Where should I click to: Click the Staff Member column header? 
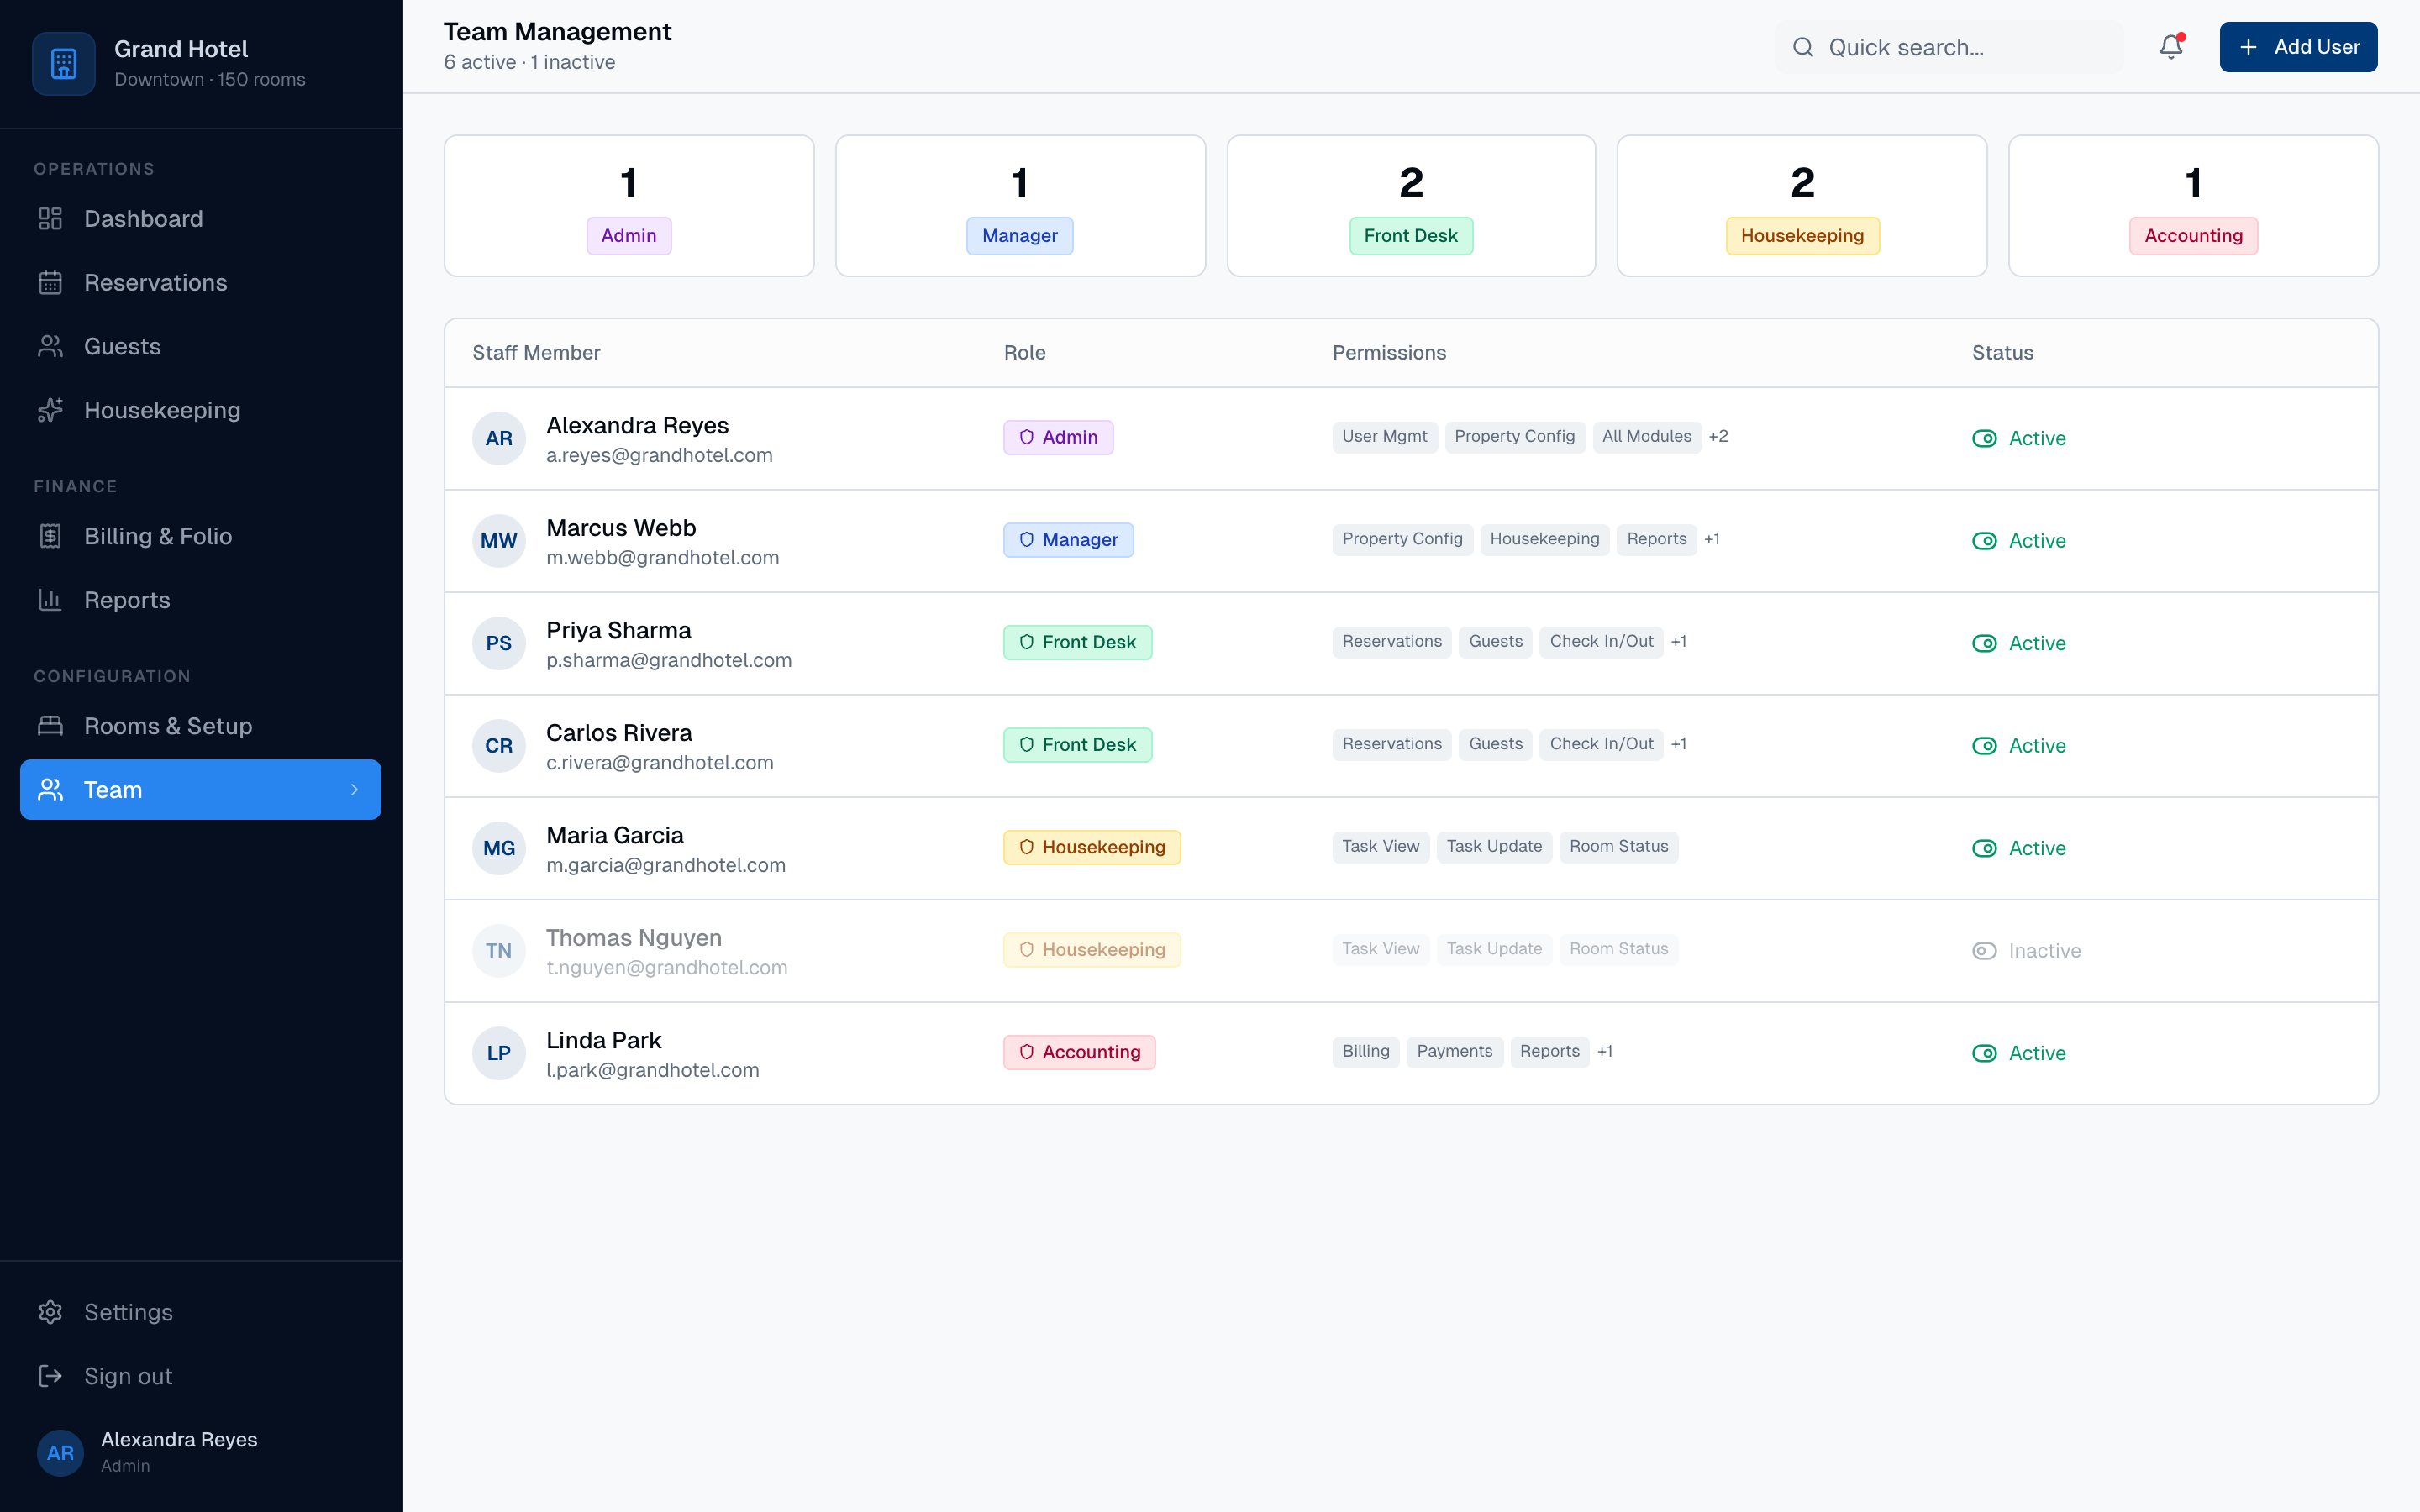click(536, 353)
